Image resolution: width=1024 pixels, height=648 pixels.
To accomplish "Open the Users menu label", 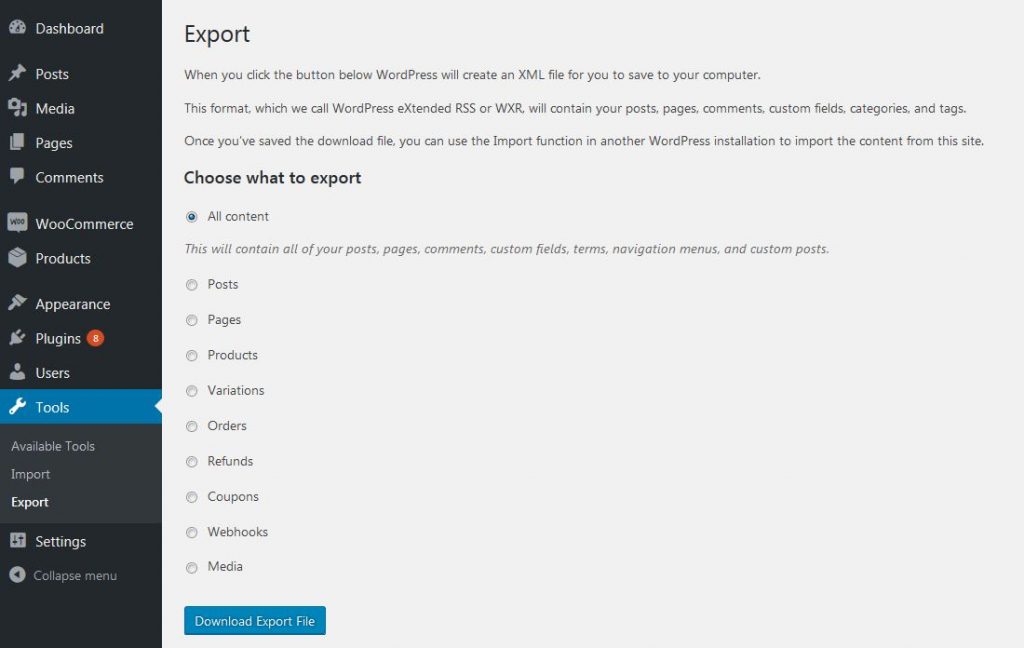I will tap(52, 373).
